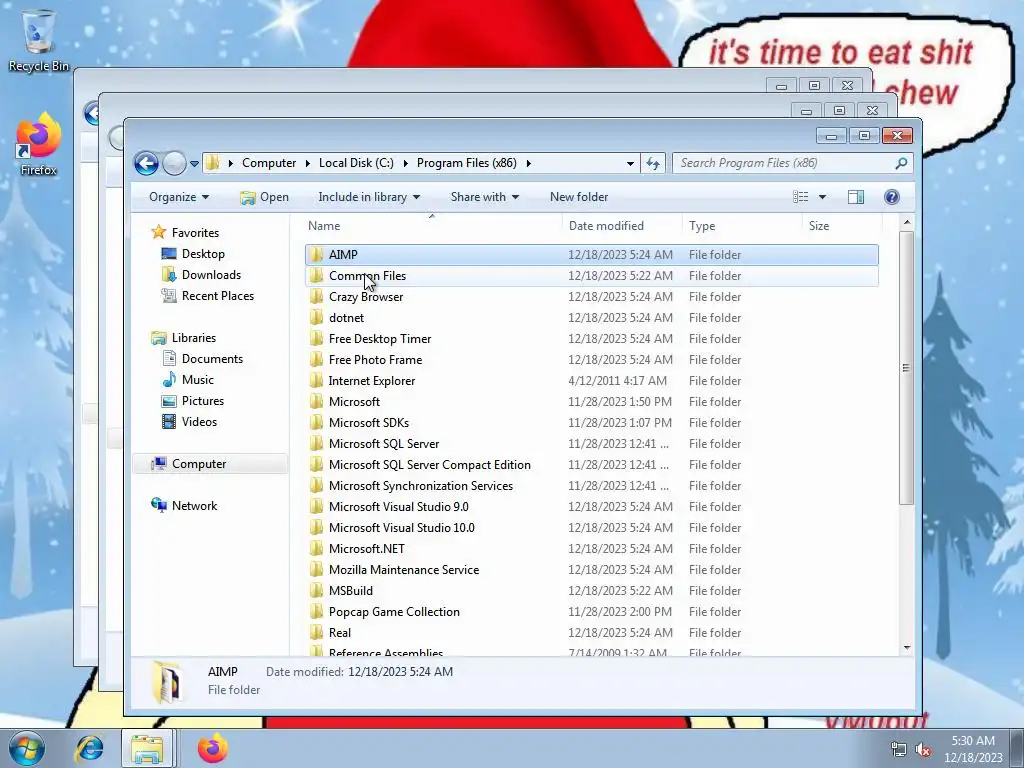Click the file list vertical scrollbar thumb
Viewport: 1024px width, 768px height.
(x=906, y=368)
